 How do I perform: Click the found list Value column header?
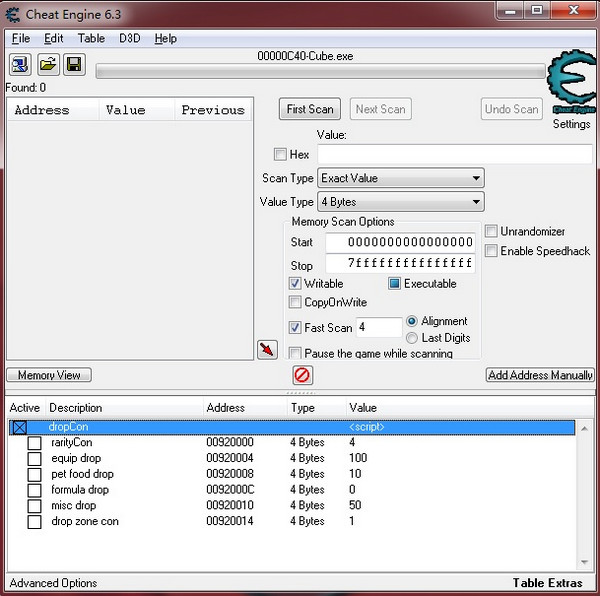137,110
